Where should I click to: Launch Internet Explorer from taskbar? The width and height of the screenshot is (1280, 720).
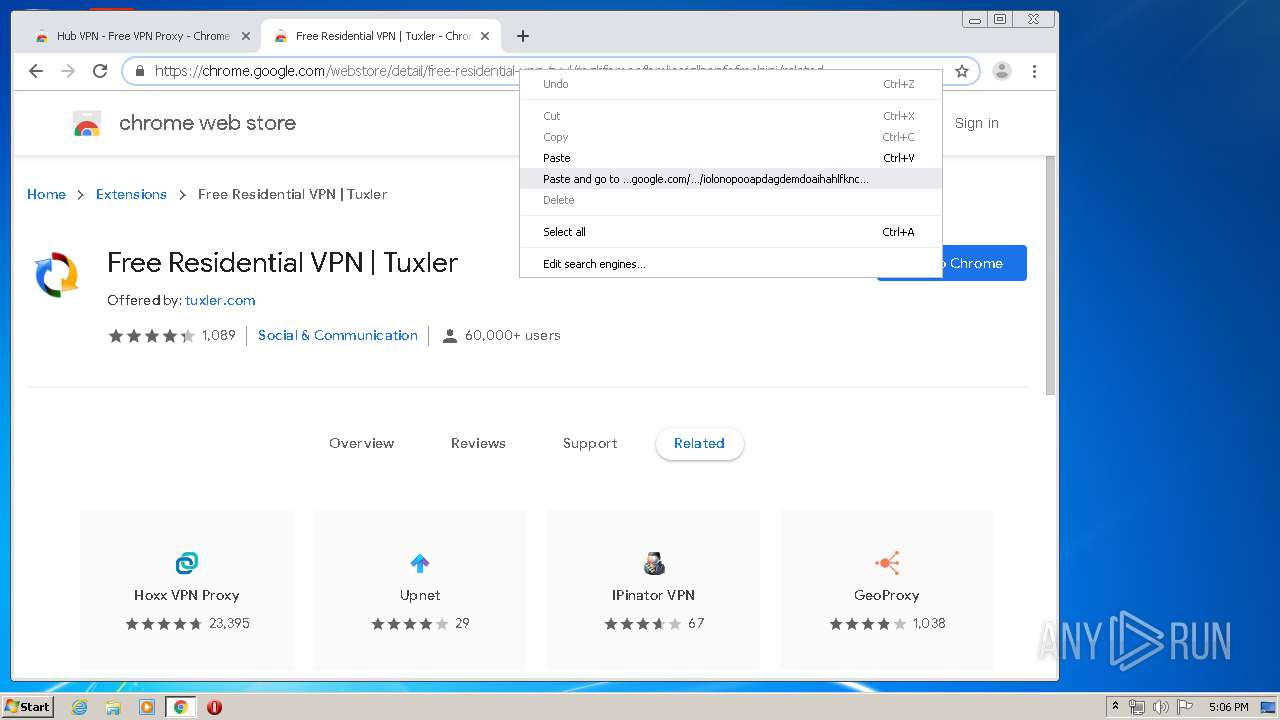point(80,707)
